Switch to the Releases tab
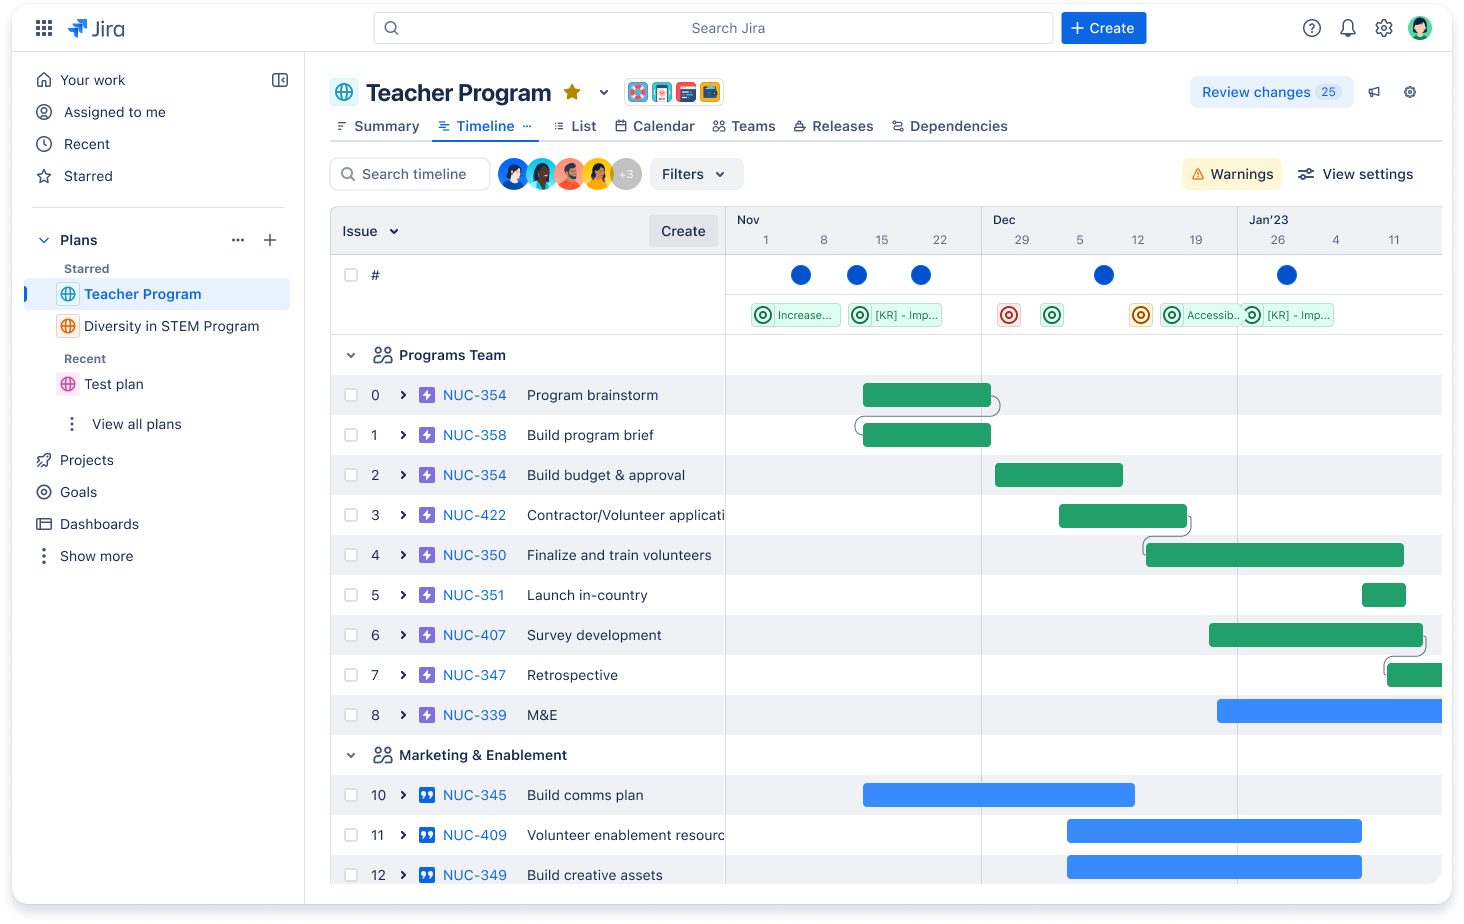Viewport: 1464px width, 924px height. click(833, 126)
